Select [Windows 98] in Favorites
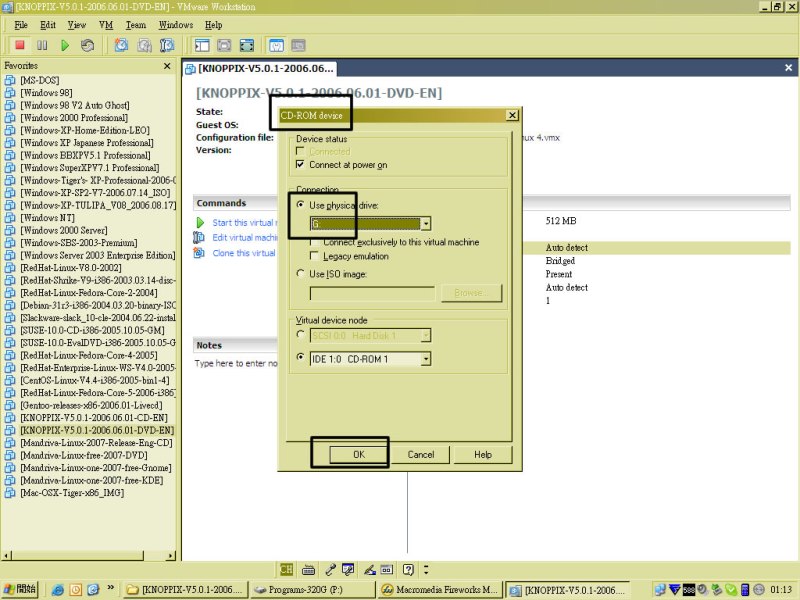800x600 pixels. click(46, 93)
